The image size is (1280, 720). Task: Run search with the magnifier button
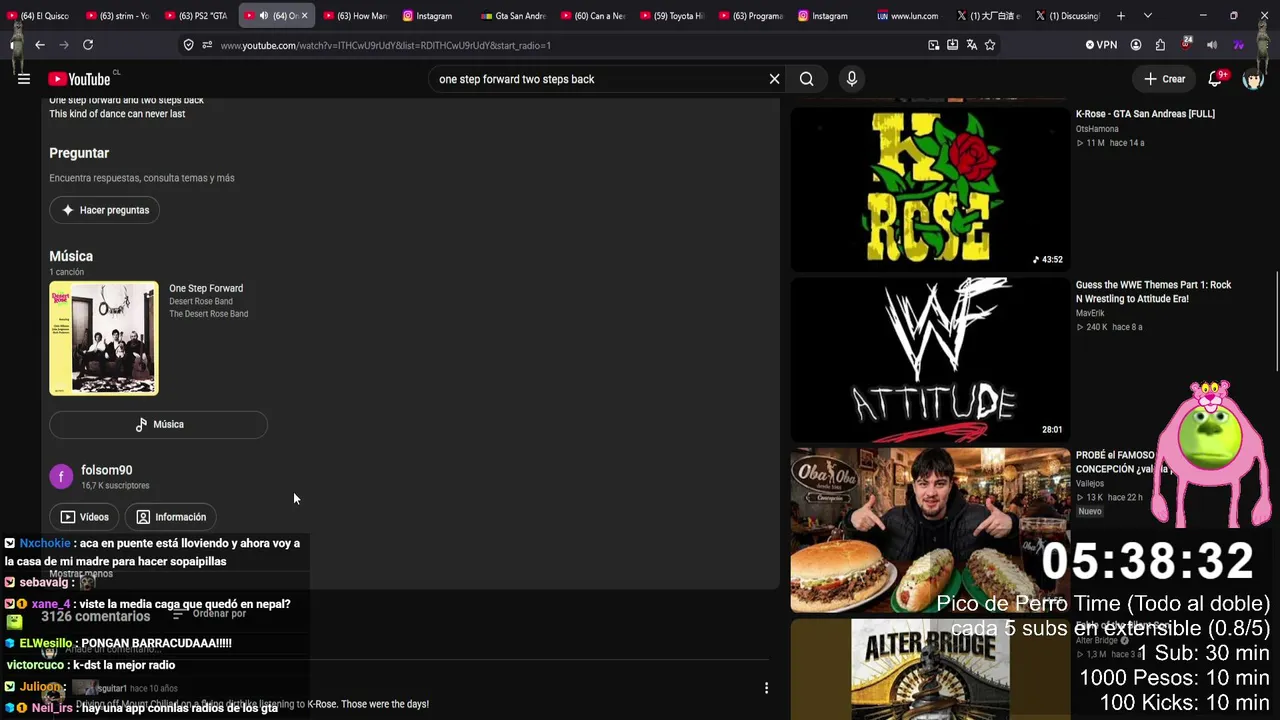[807, 79]
